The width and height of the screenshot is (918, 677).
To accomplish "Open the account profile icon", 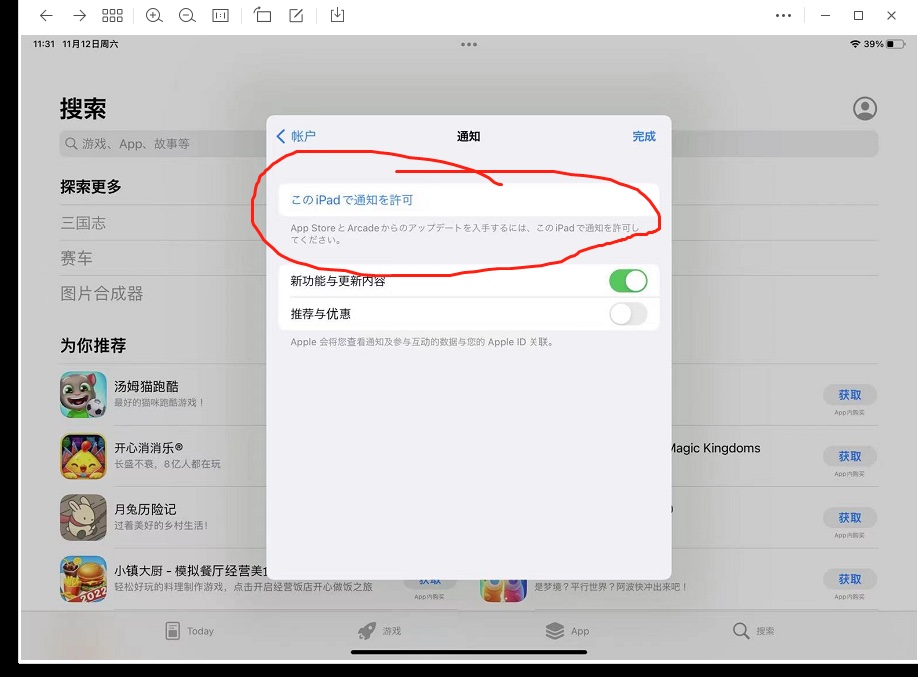I will click(865, 109).
